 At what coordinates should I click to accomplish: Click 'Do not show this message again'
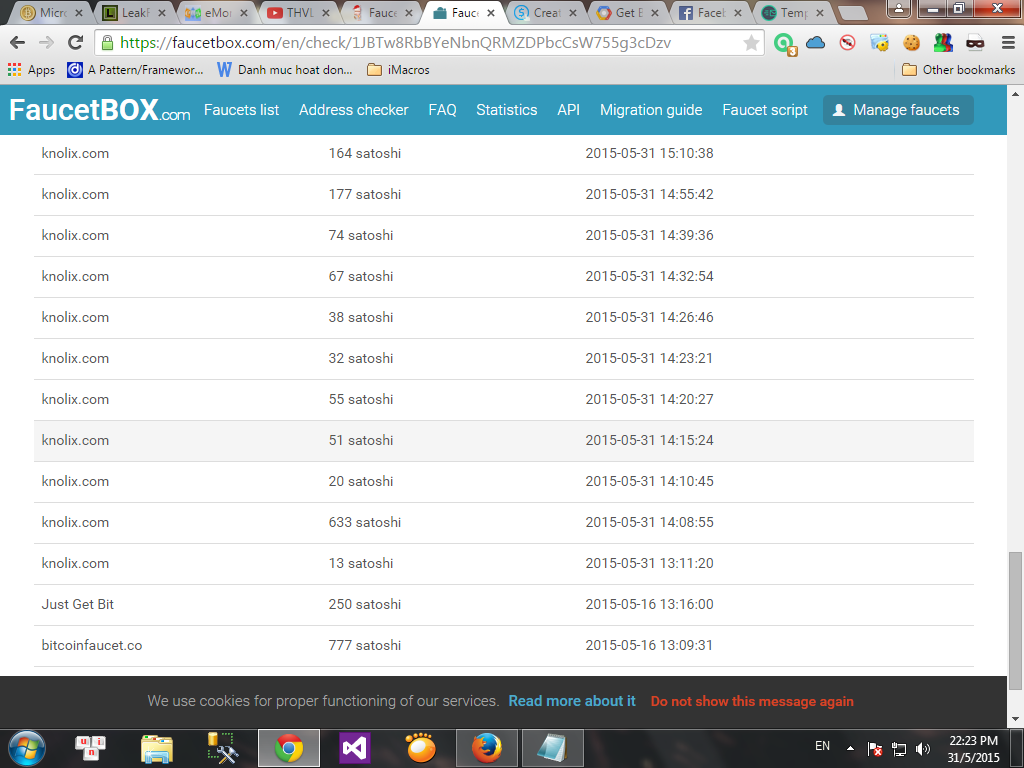pos(752,701)
